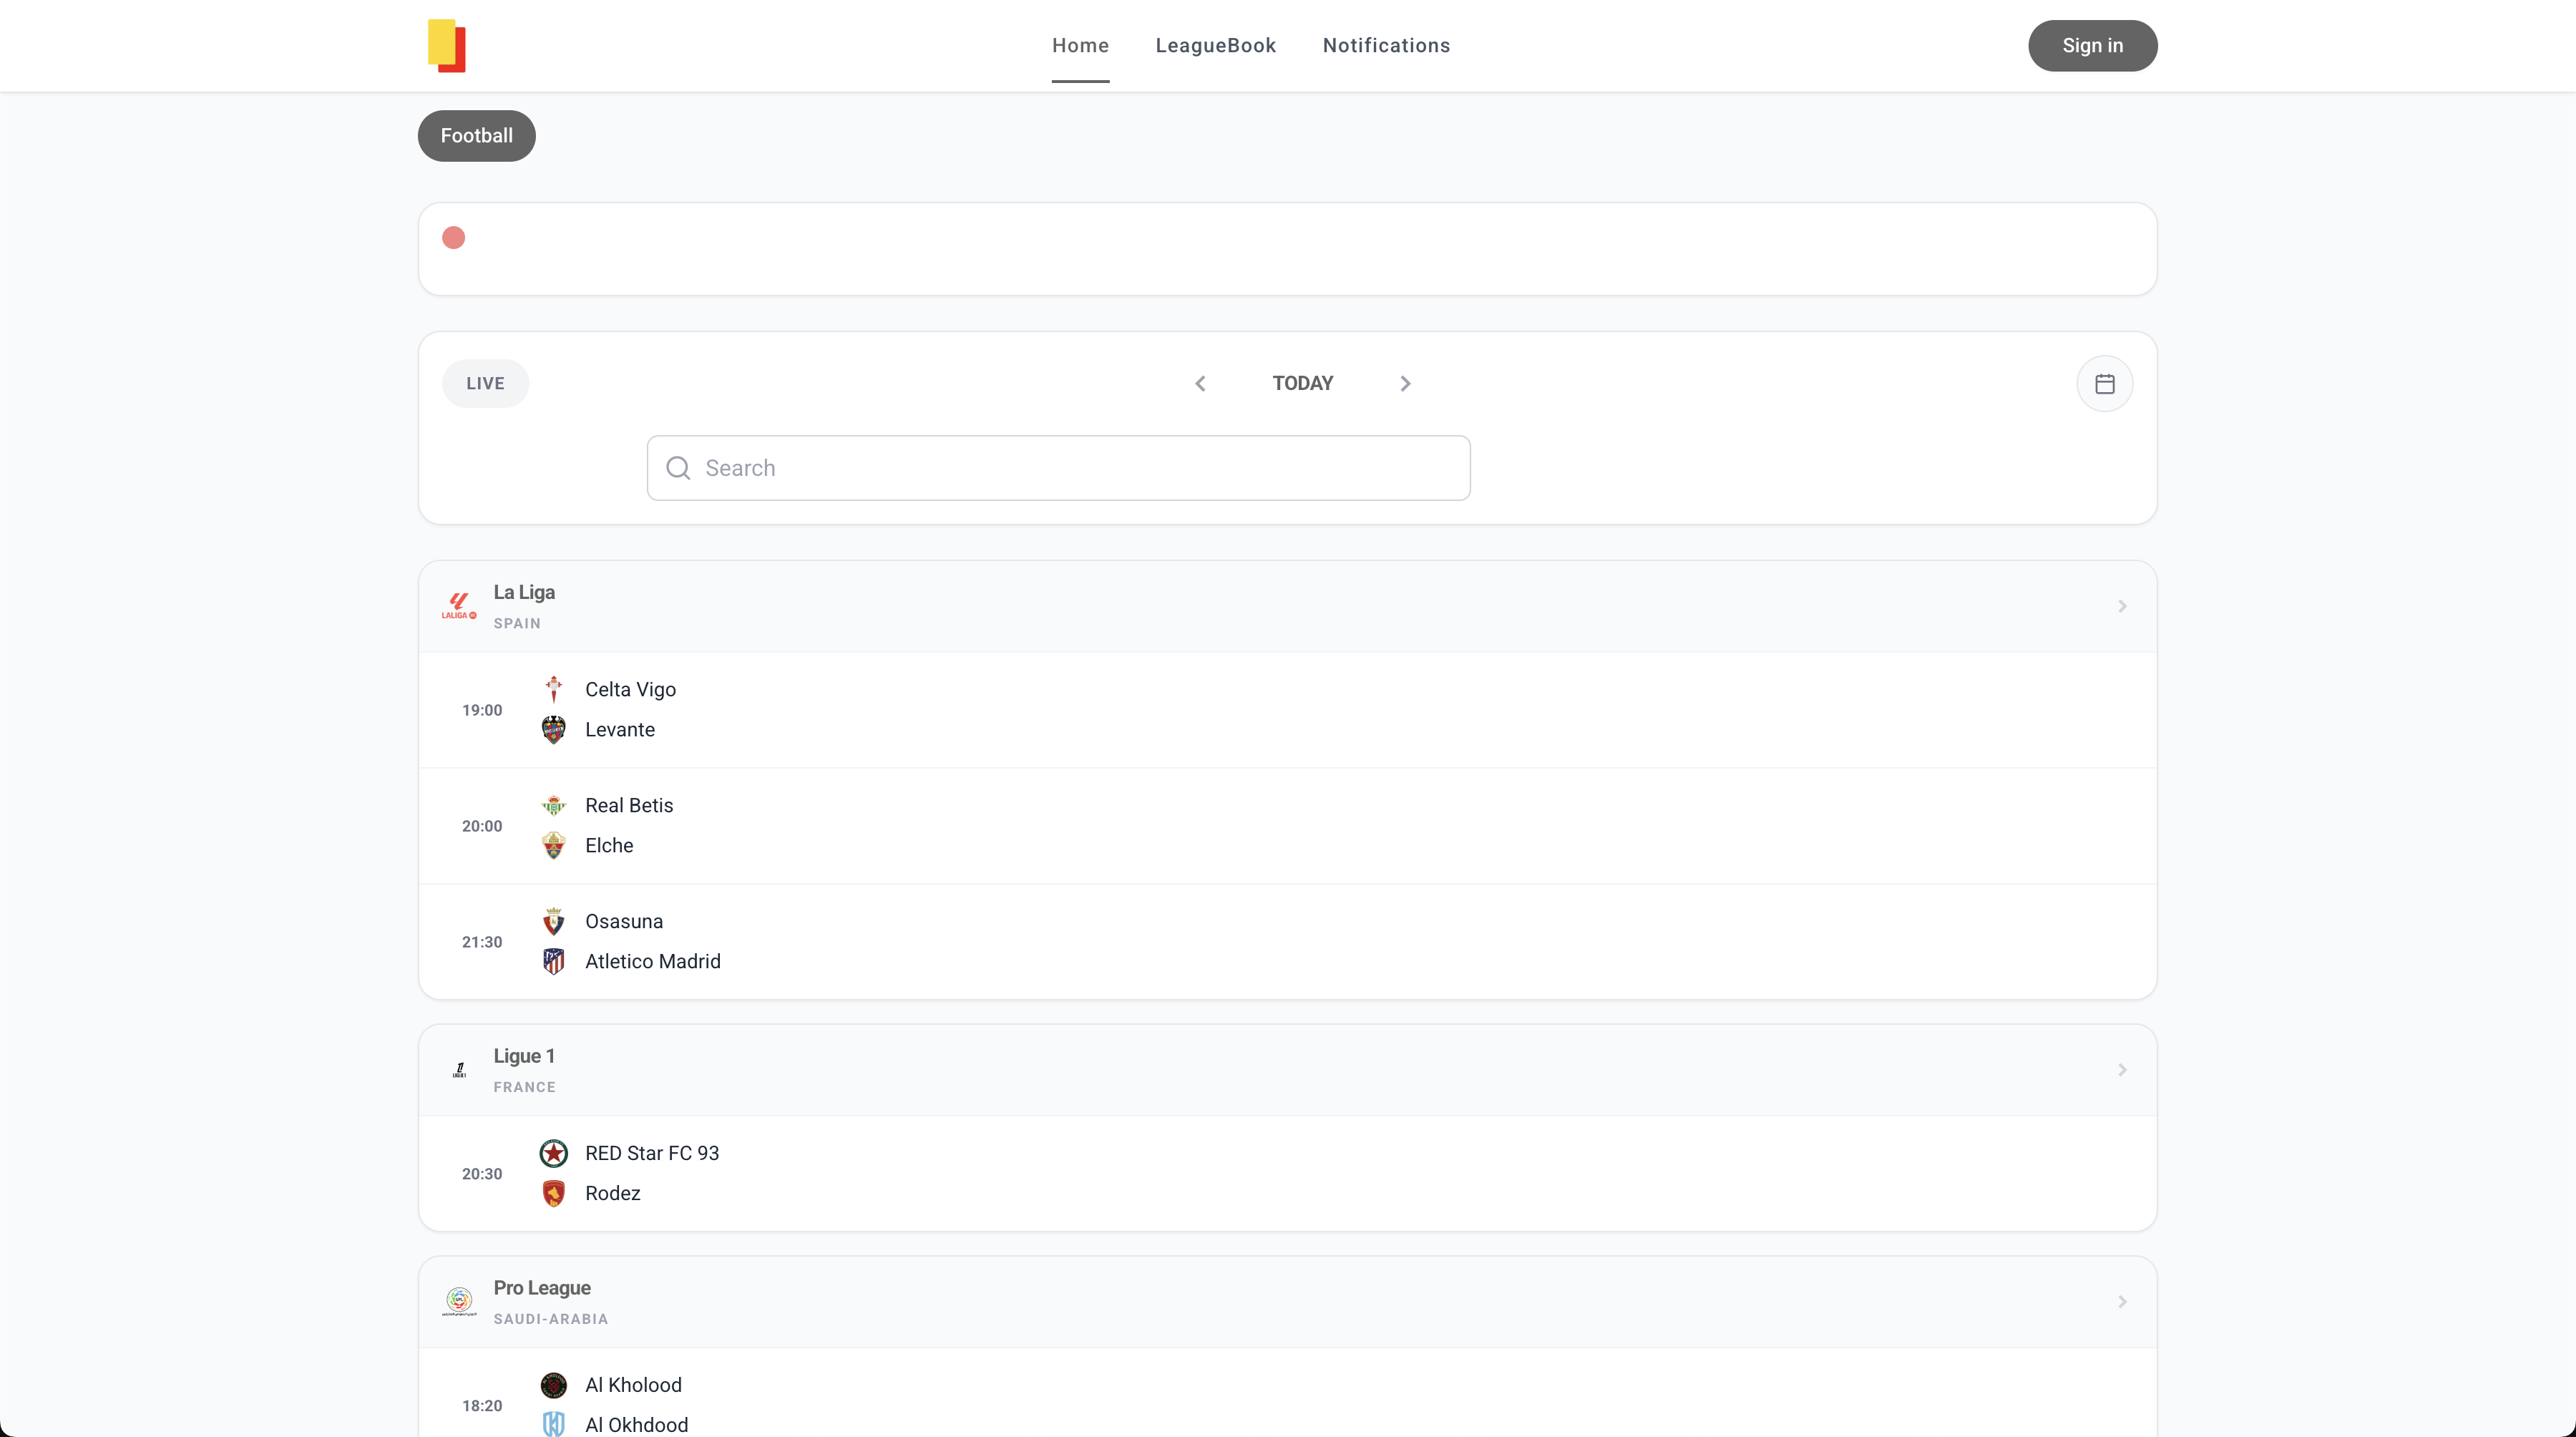Select the 19:00 match time
The image size is (2576, 1437).
click(482, 710)
